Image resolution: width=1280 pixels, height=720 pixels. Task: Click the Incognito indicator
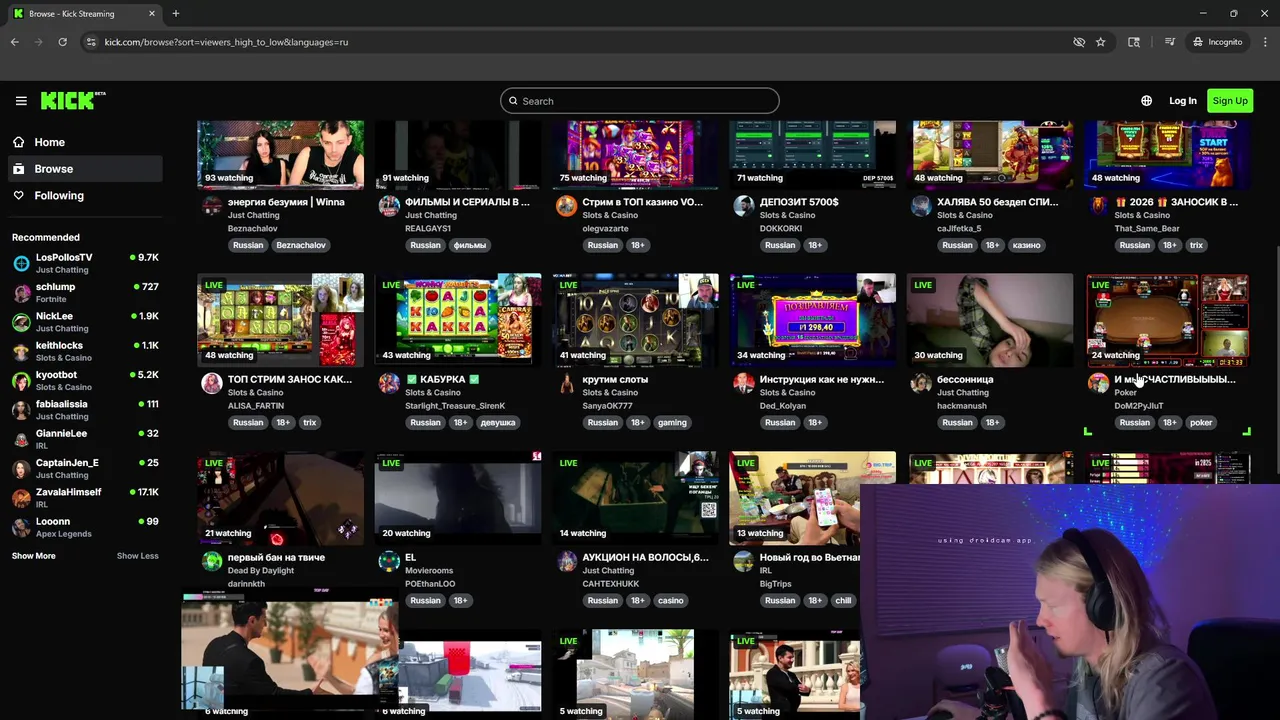1217,42
